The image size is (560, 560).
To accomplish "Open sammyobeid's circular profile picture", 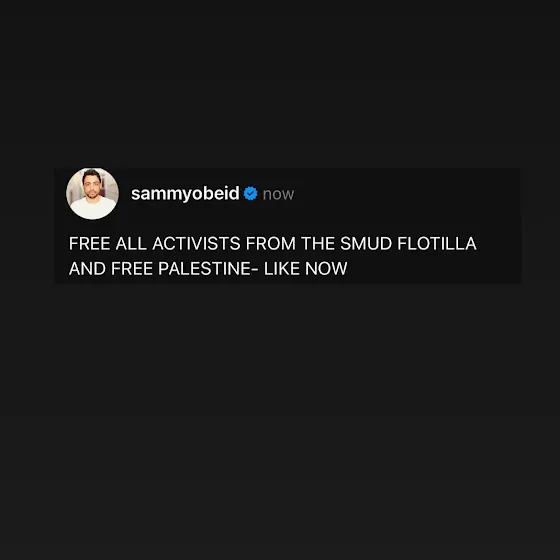I will click(x=92, y=193).
